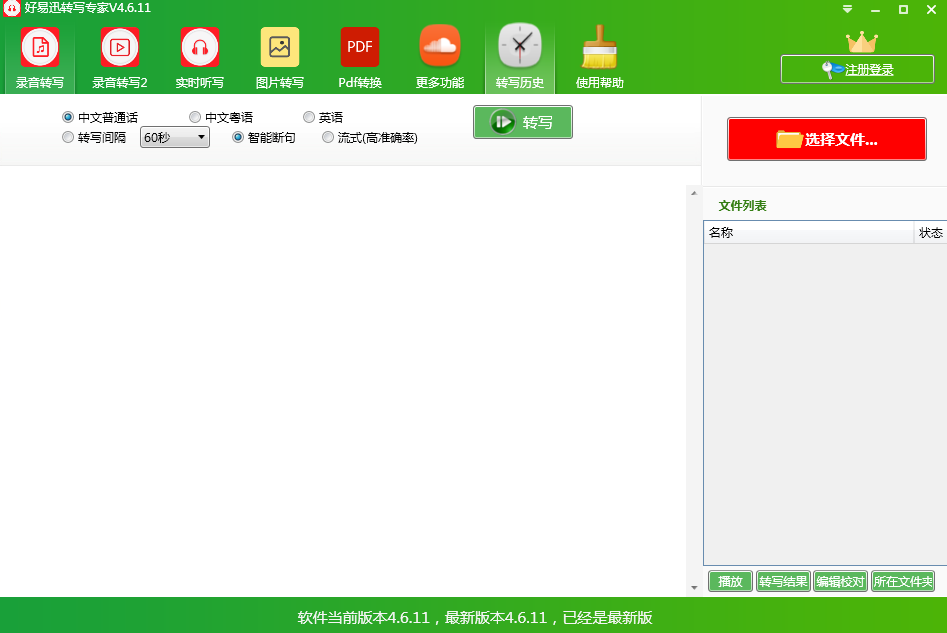947x633 pixels.
Task: Sort file list by 状态 column
Action: (931, 232)
